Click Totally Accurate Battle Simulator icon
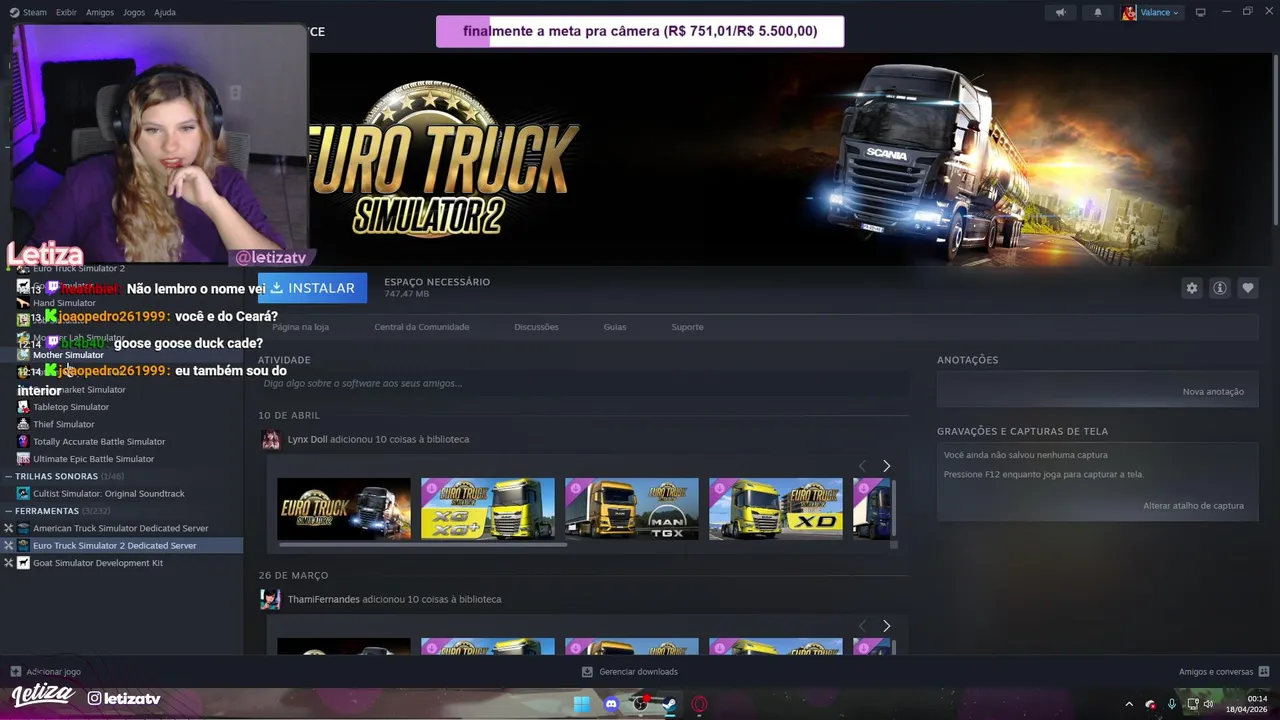Viewport: 1280px width, 720px height. pyautogui.click(x=23, y=441)
